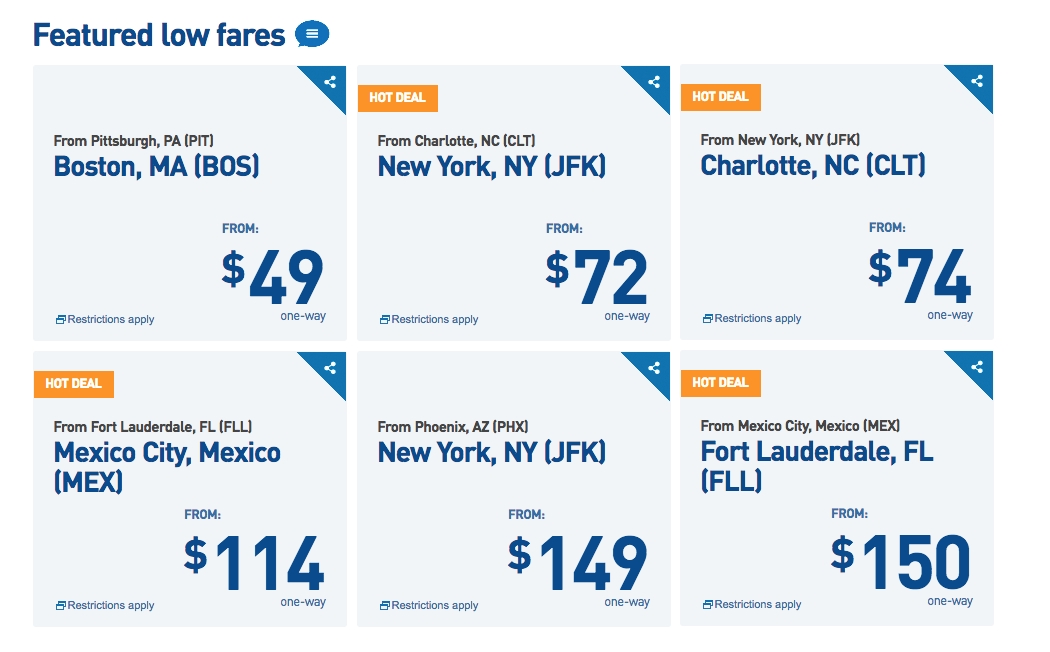
Task: Share the New York to Charlotte fare
Action: (x=977, y=81)
